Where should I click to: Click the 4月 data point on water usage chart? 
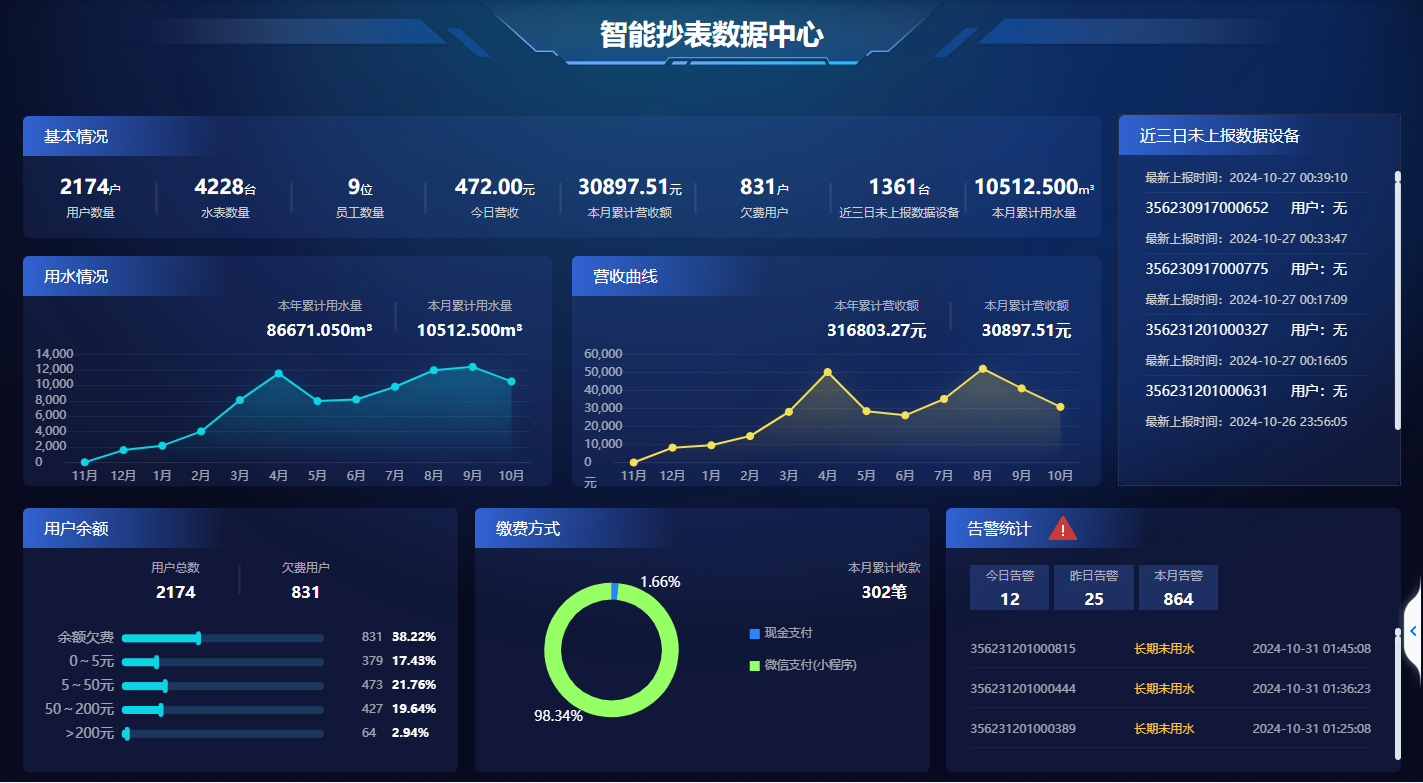(279, 374)
